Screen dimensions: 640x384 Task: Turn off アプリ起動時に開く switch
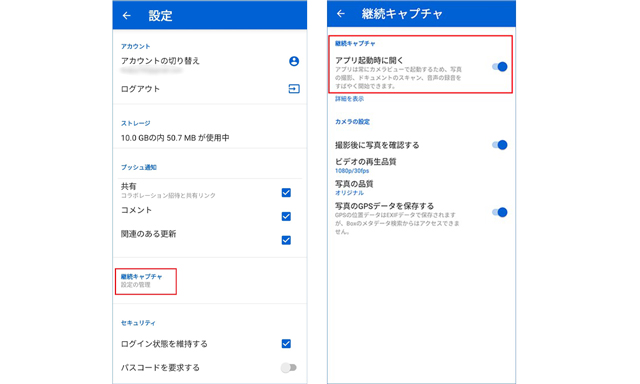[x=500, y=67]
